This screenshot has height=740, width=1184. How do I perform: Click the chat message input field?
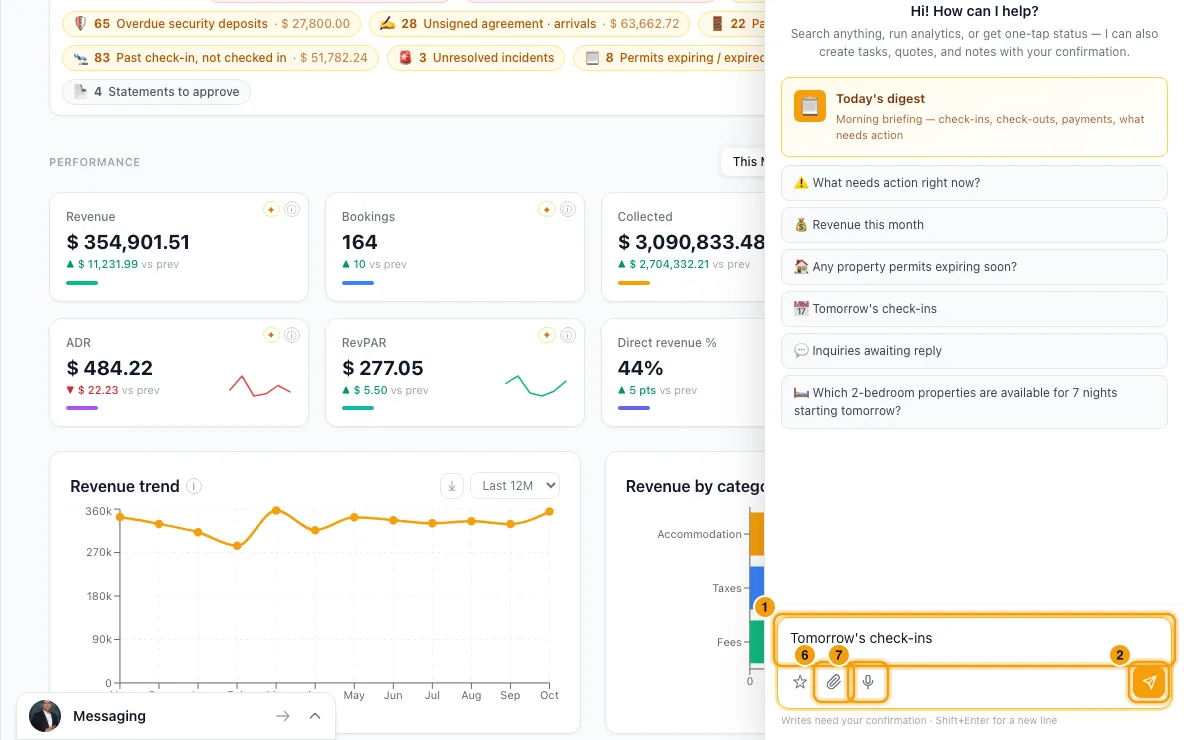(974, 640)
